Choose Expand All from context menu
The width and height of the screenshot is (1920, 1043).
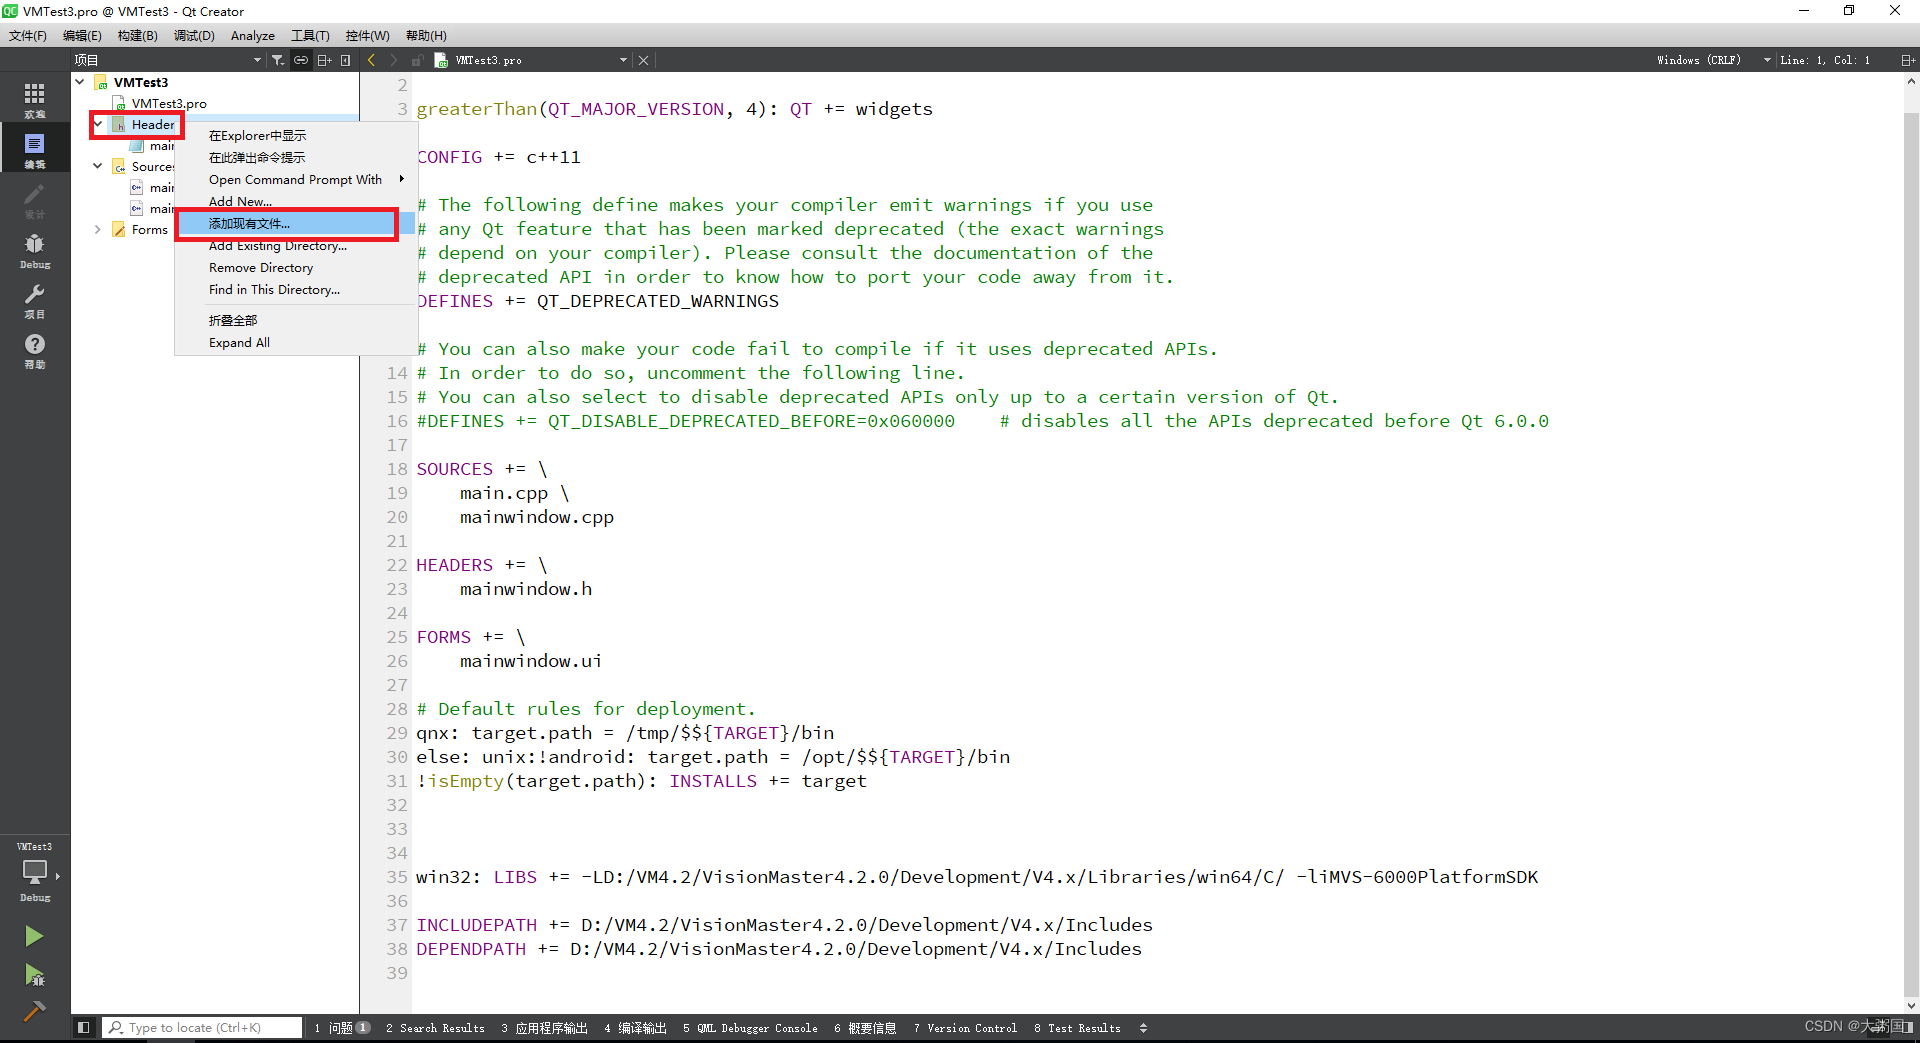[296, 342]
